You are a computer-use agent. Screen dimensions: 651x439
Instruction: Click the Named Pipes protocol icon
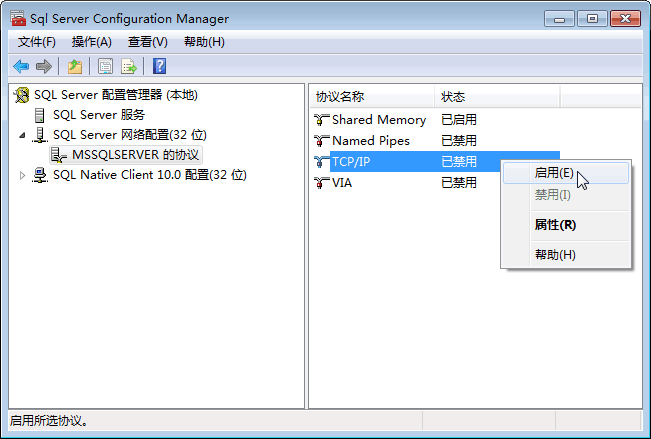point(321,141)
